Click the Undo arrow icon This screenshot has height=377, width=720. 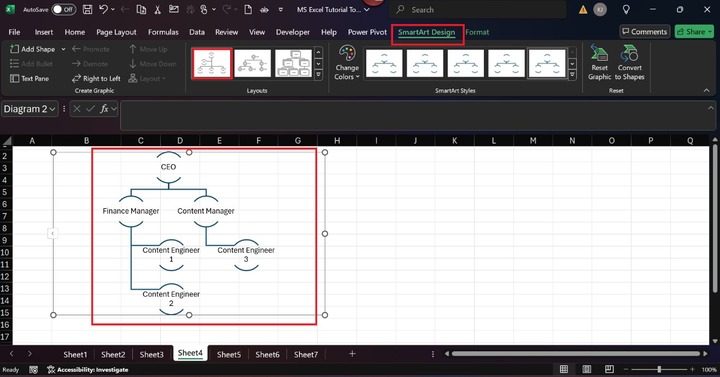103,9
